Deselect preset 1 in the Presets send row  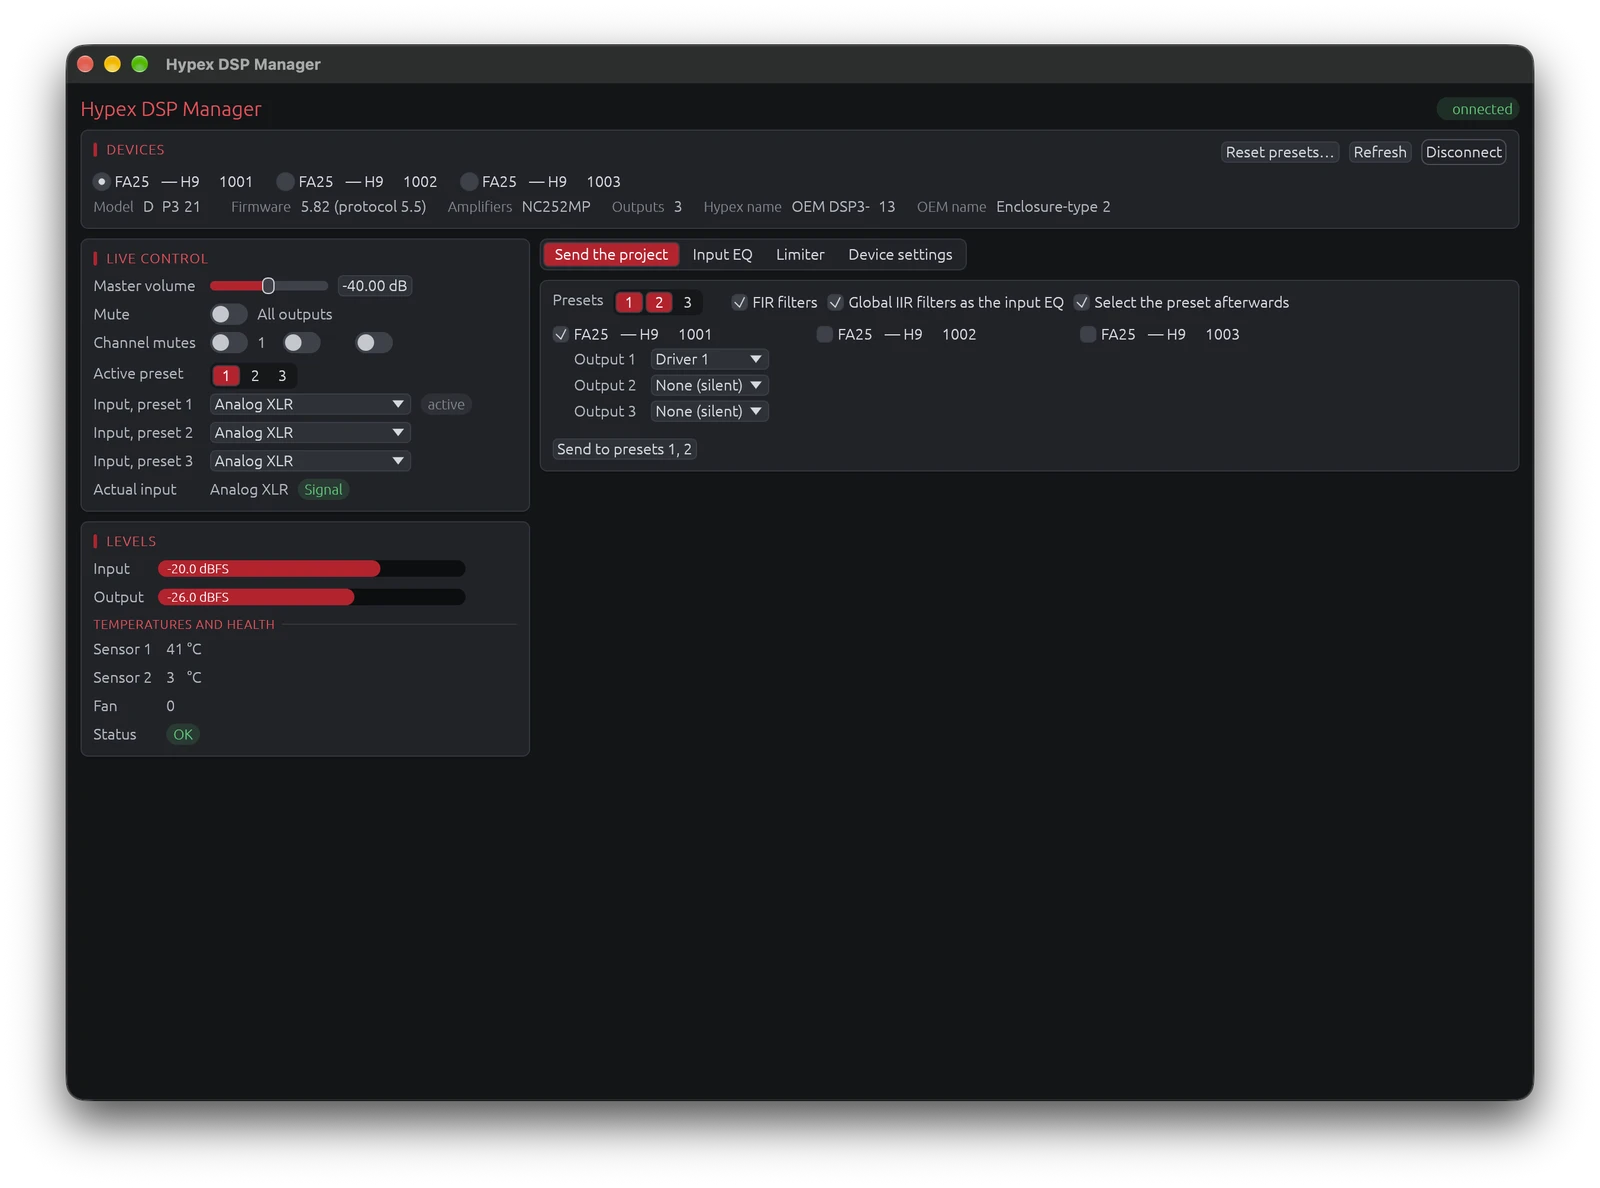coord(629,303)
